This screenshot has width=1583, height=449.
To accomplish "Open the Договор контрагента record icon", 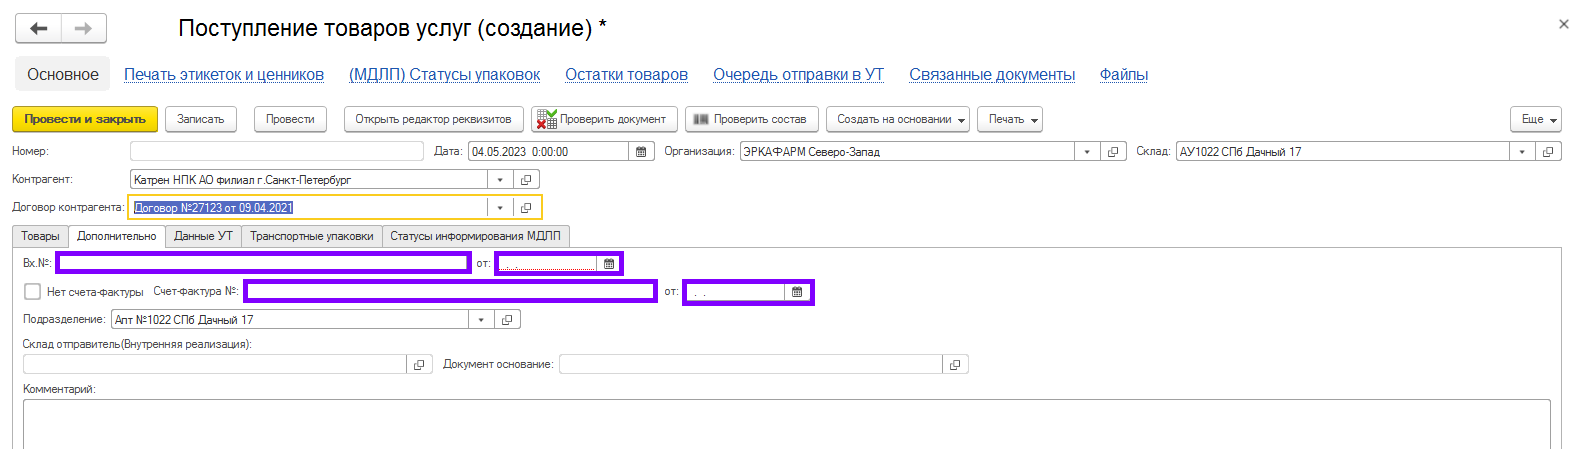I will point(526,208).
